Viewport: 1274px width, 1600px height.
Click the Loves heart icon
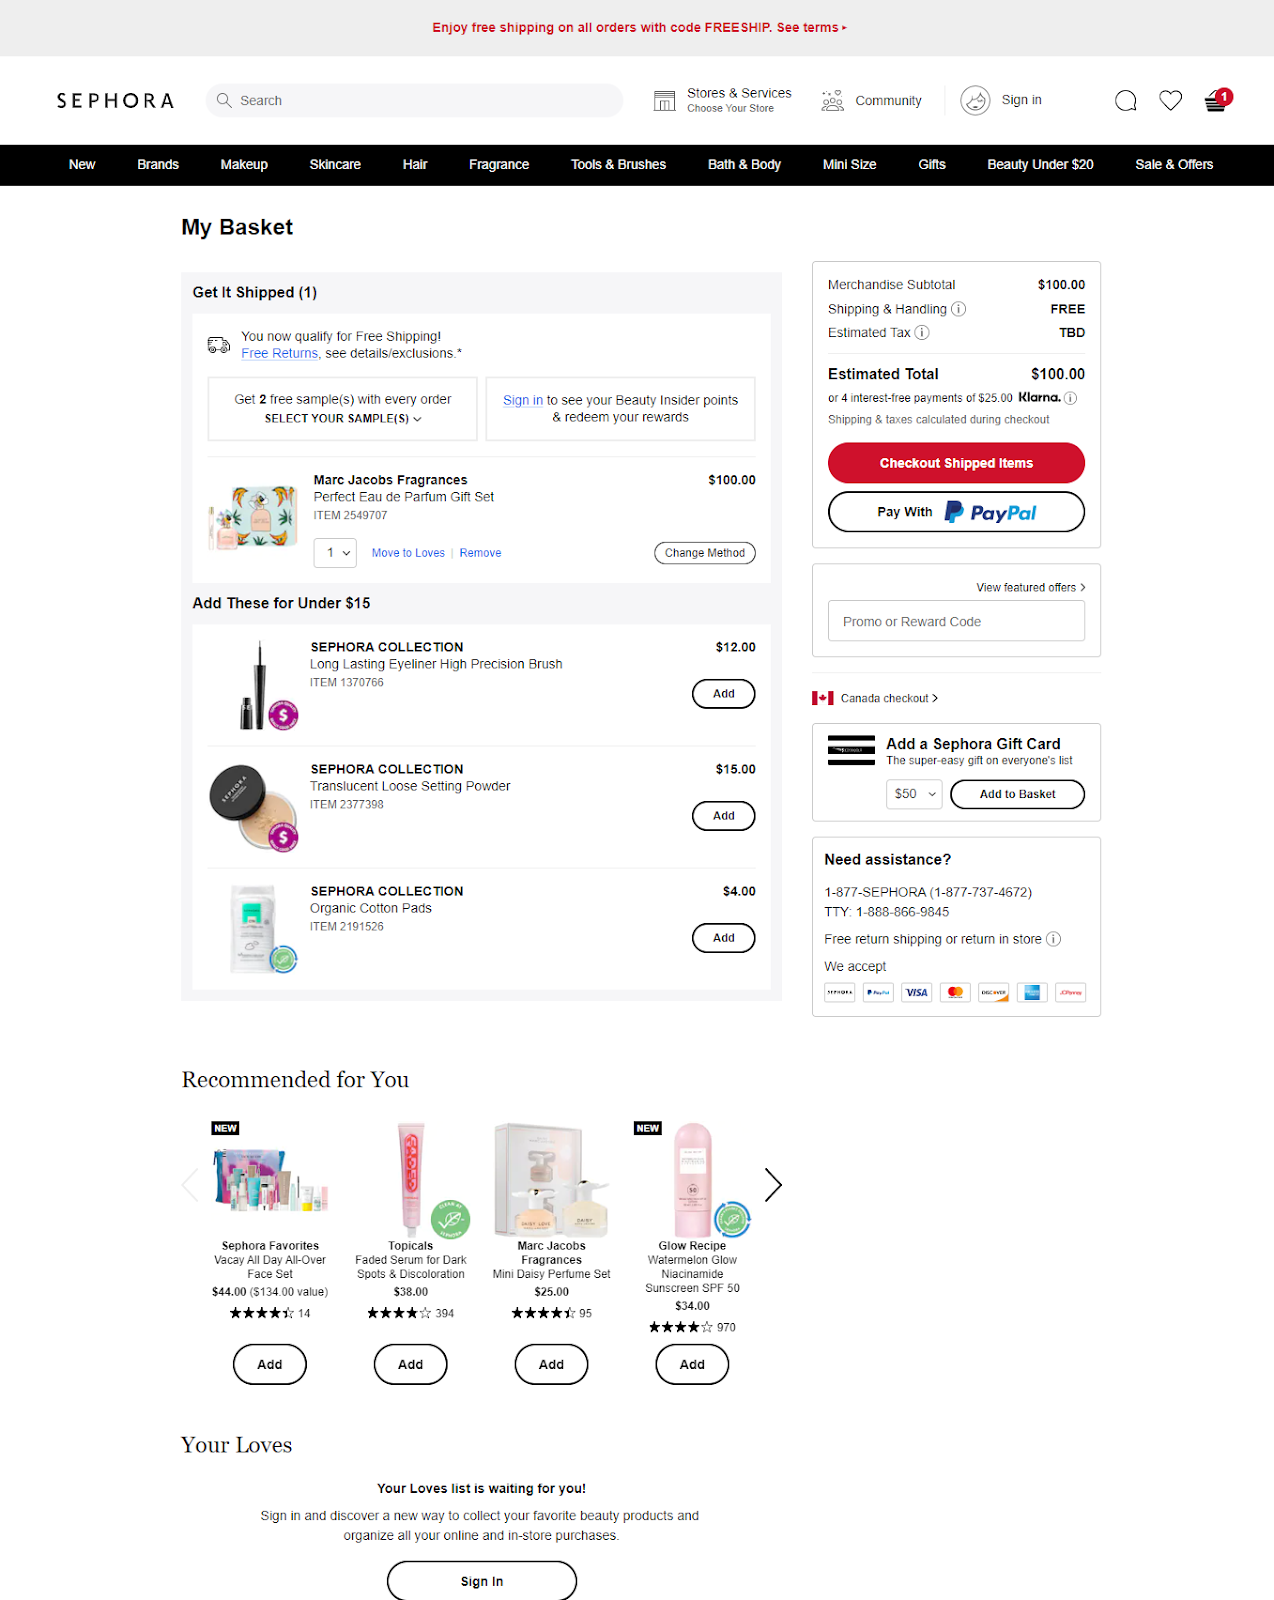click(1170, 100)
